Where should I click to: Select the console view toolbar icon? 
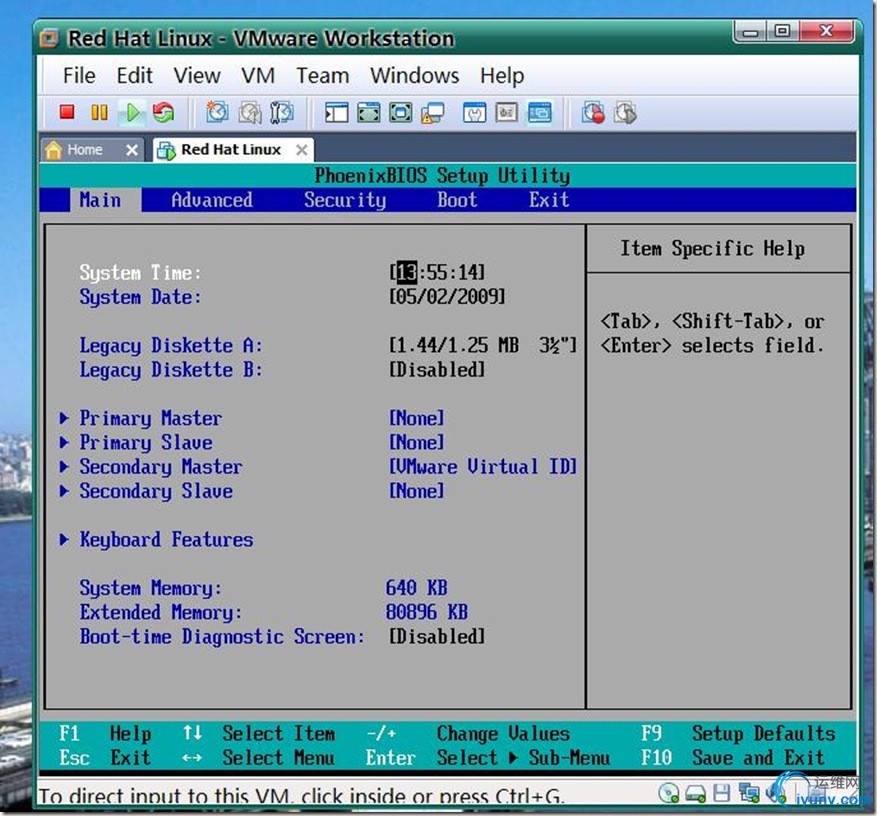click(539, 112)
